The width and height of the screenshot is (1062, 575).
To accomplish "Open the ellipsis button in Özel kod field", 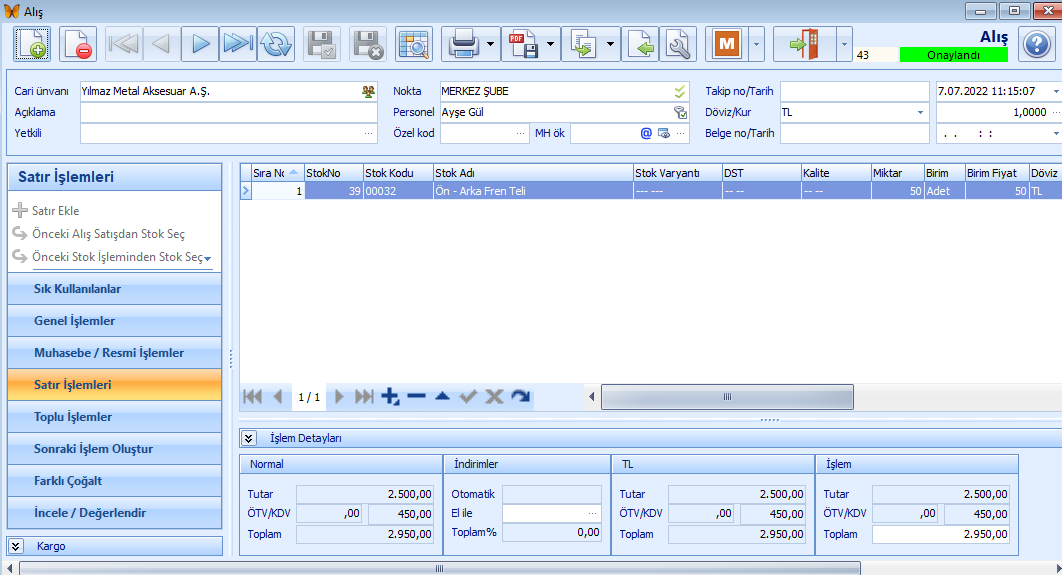I will (x=520, y=133).
